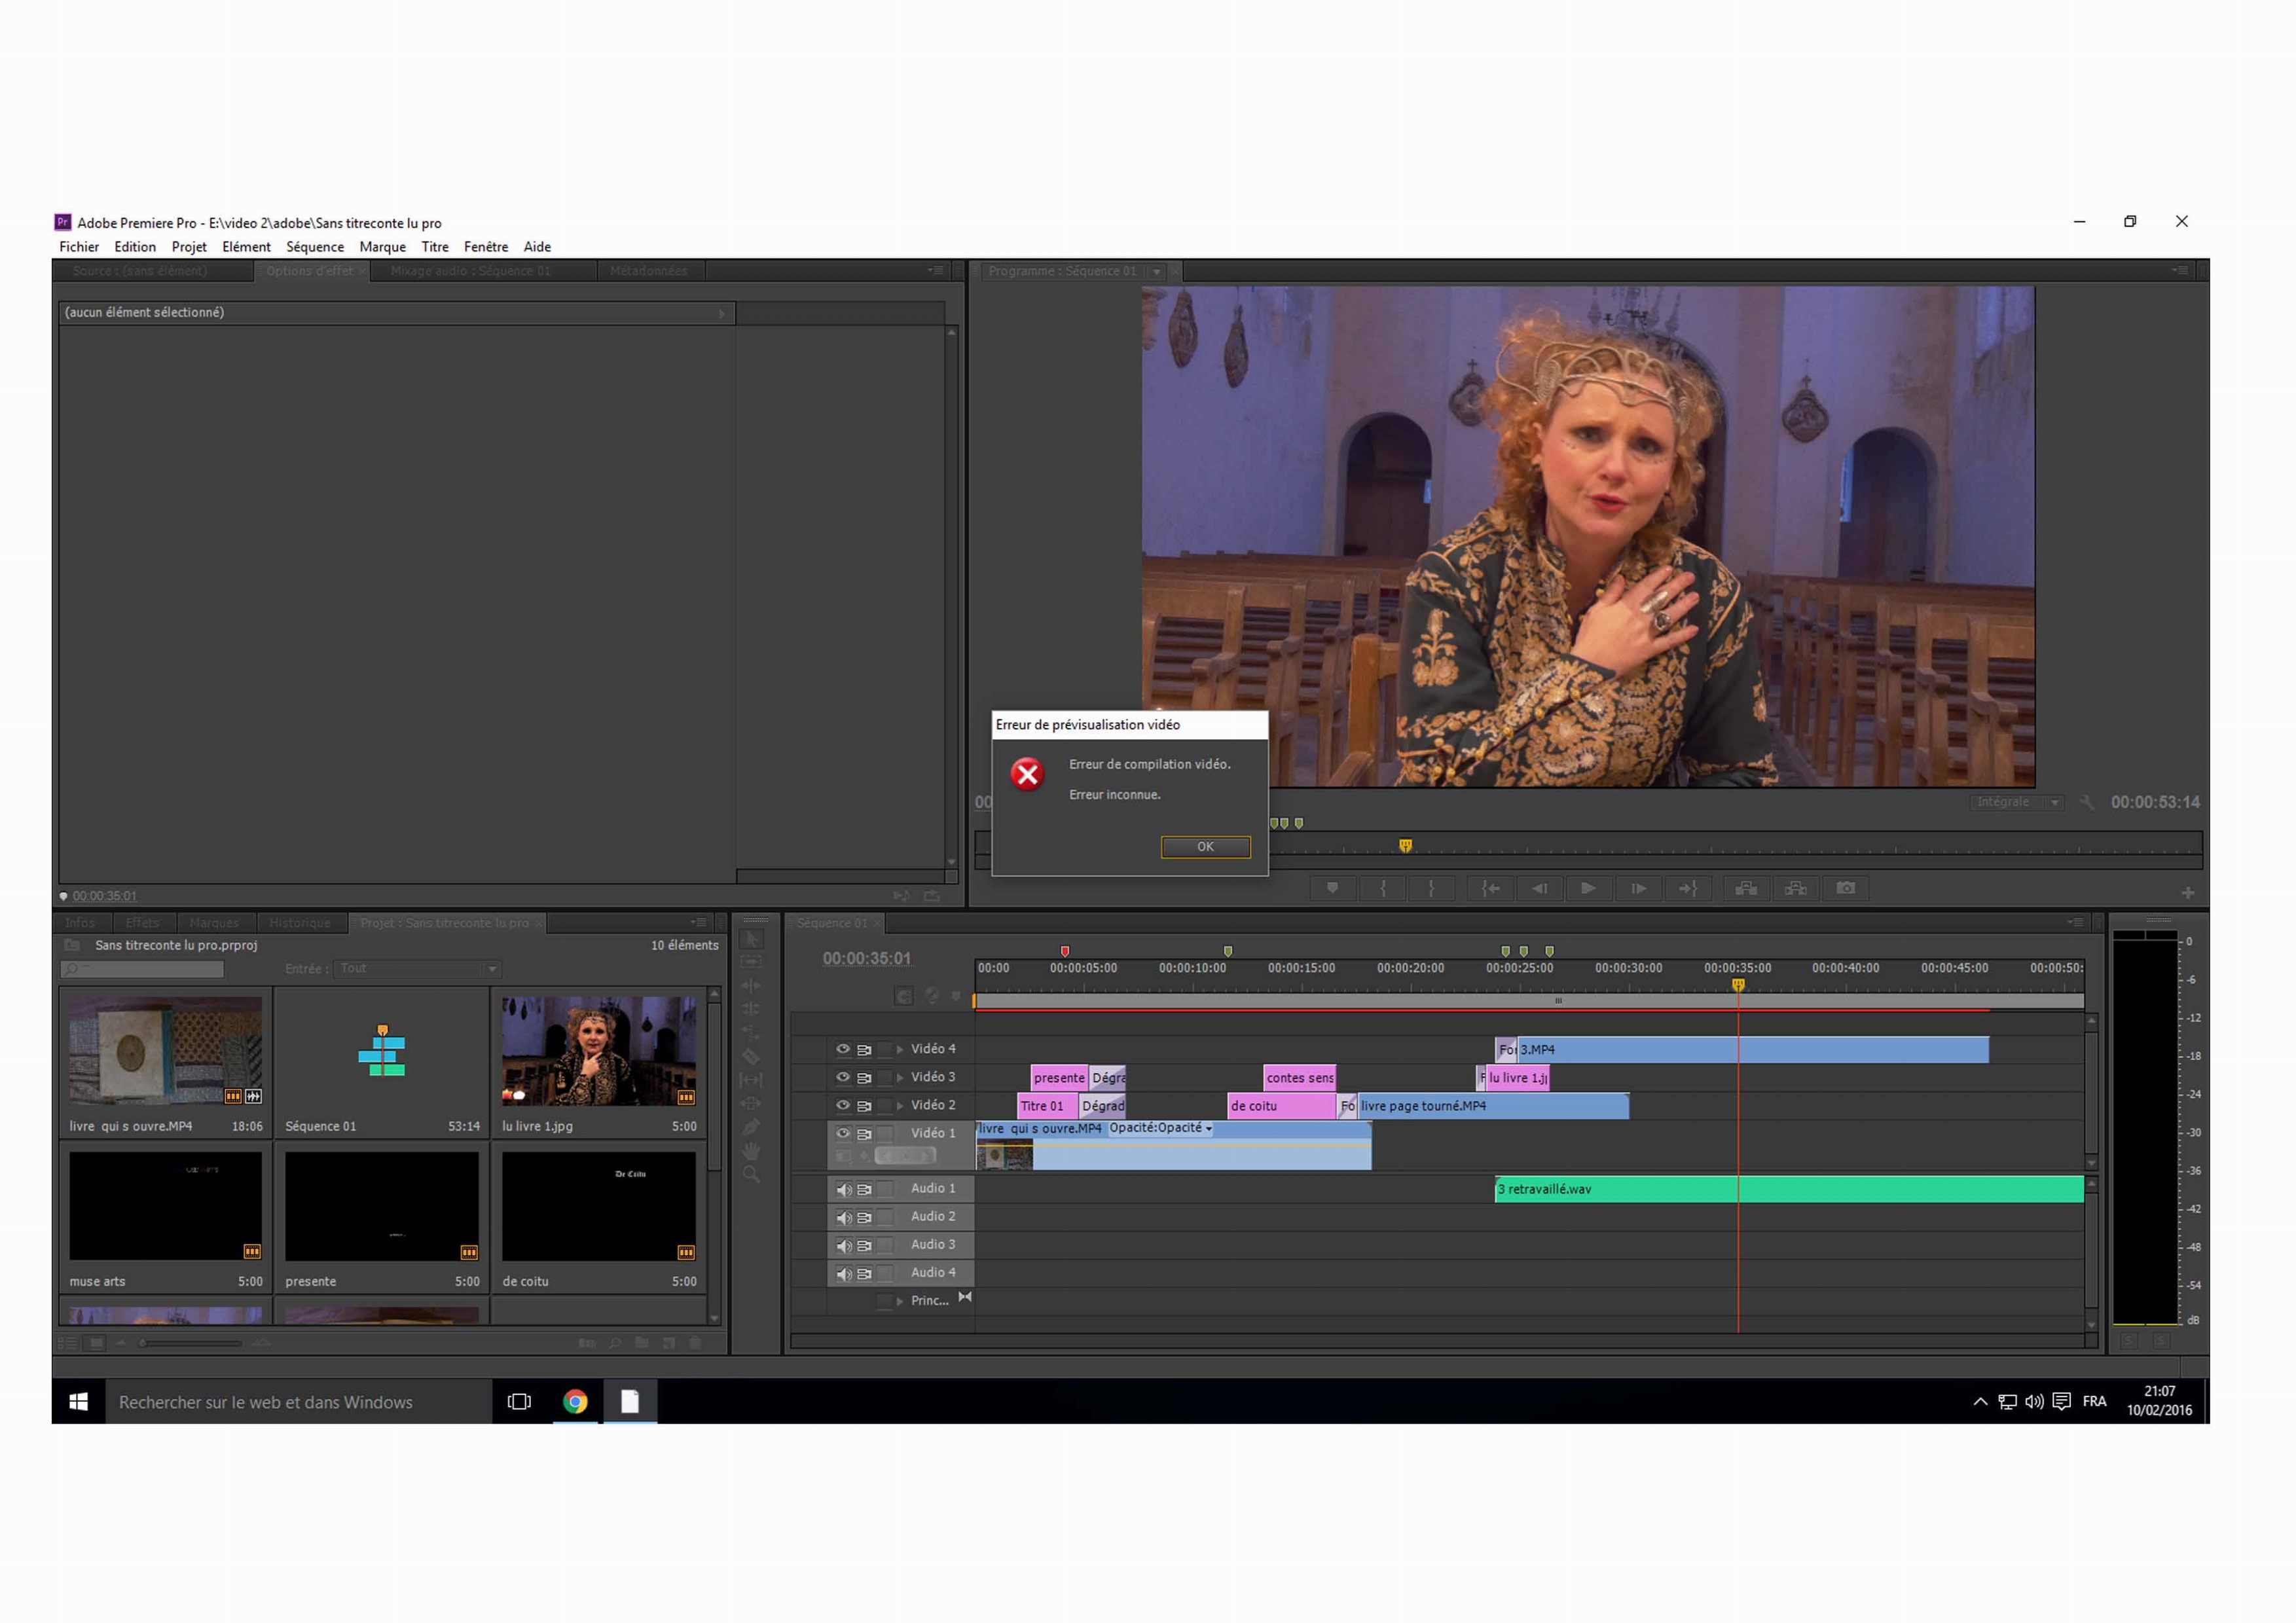Open the Entrée Tout dropdown
Screen dimensions: 2296x1623
pyautogui.click(x=418, y=969)
